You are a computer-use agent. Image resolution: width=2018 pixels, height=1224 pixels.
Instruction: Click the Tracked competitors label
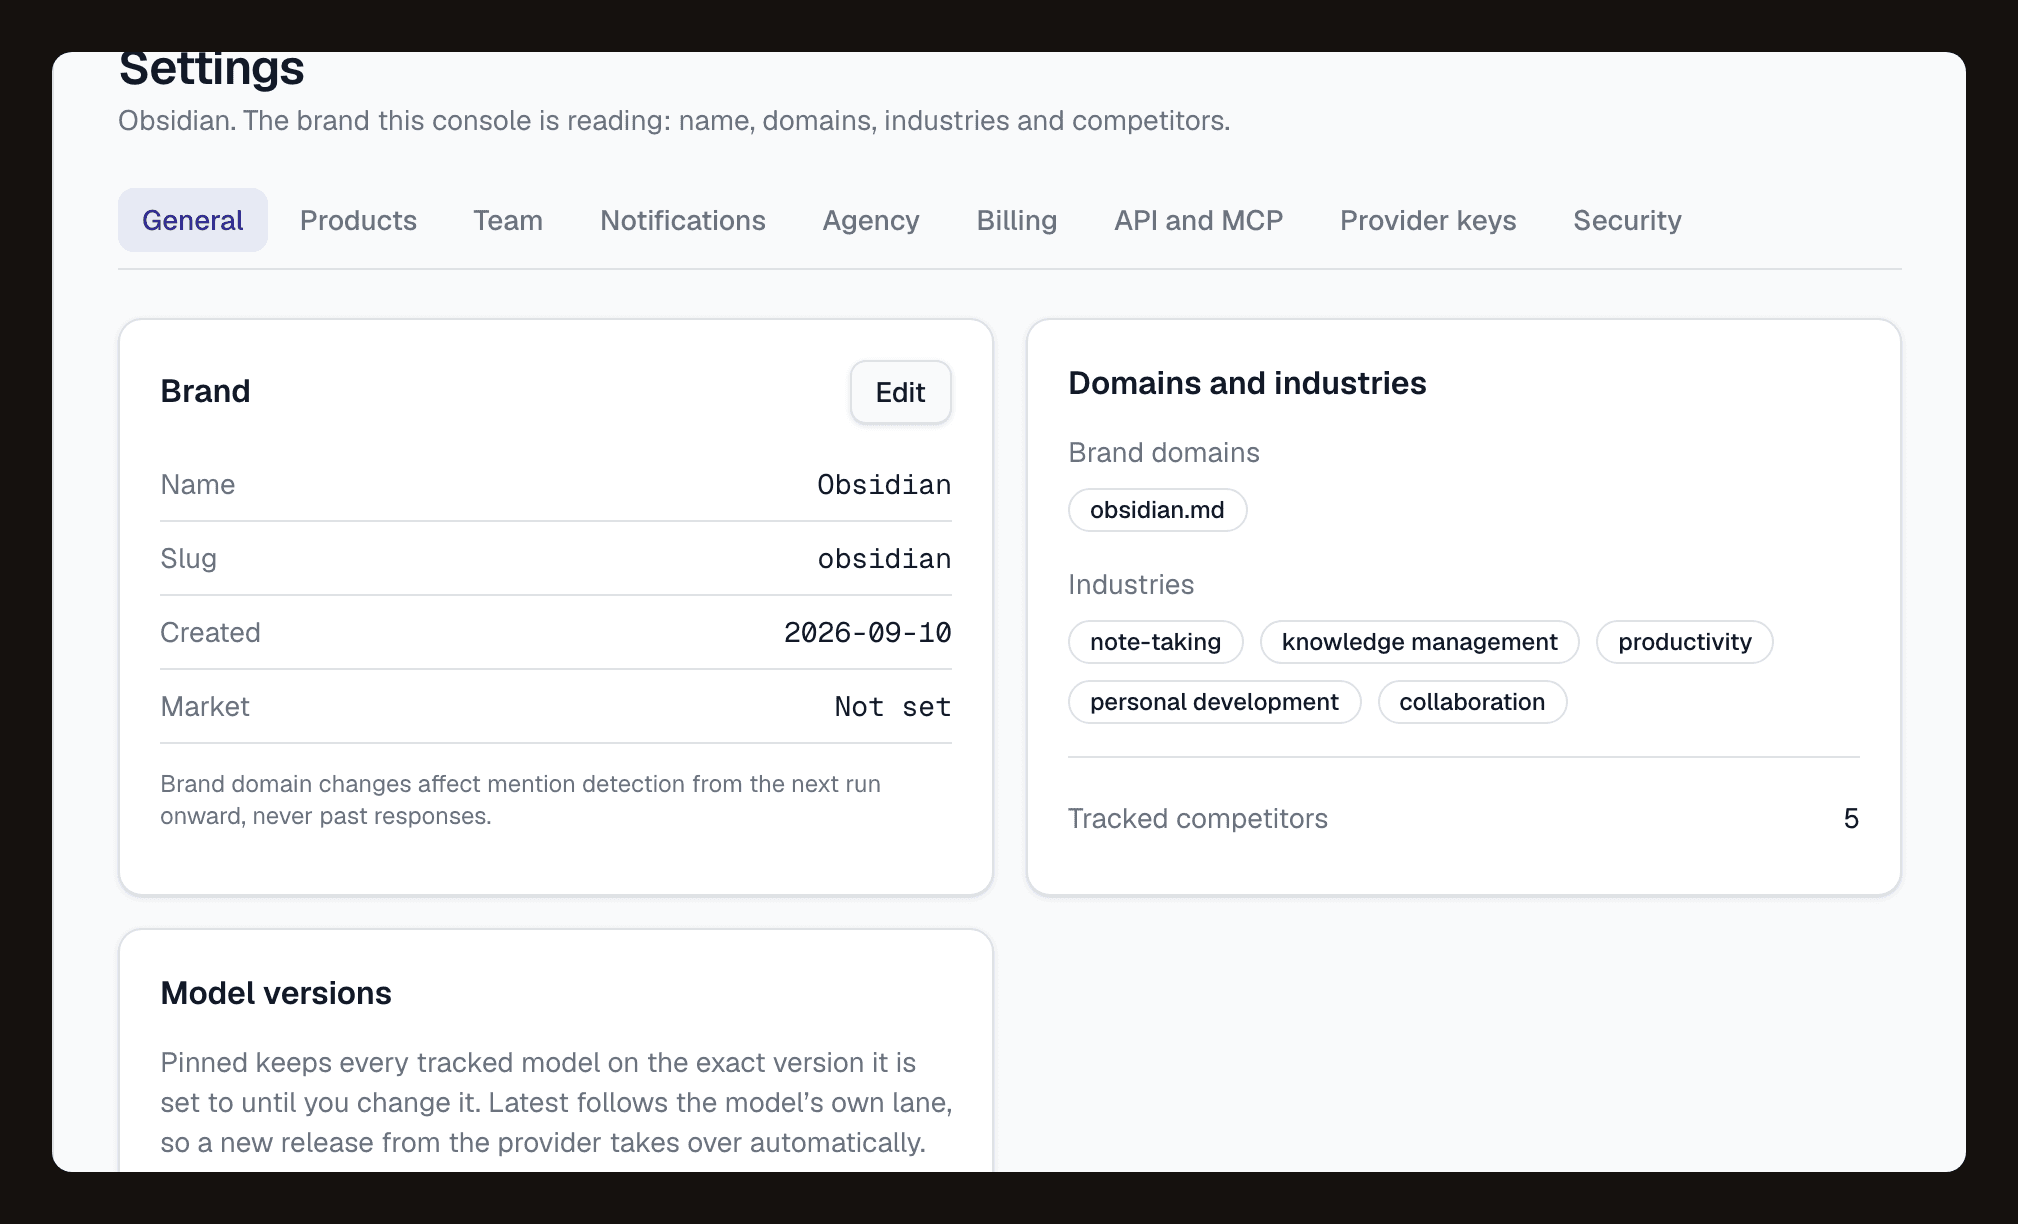tap(1197, 819)
